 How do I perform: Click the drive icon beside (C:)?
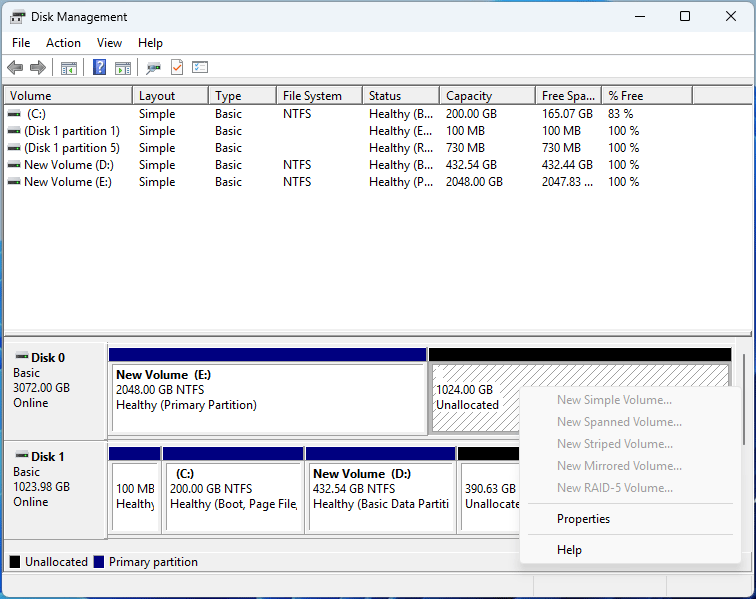click(14, 113)
